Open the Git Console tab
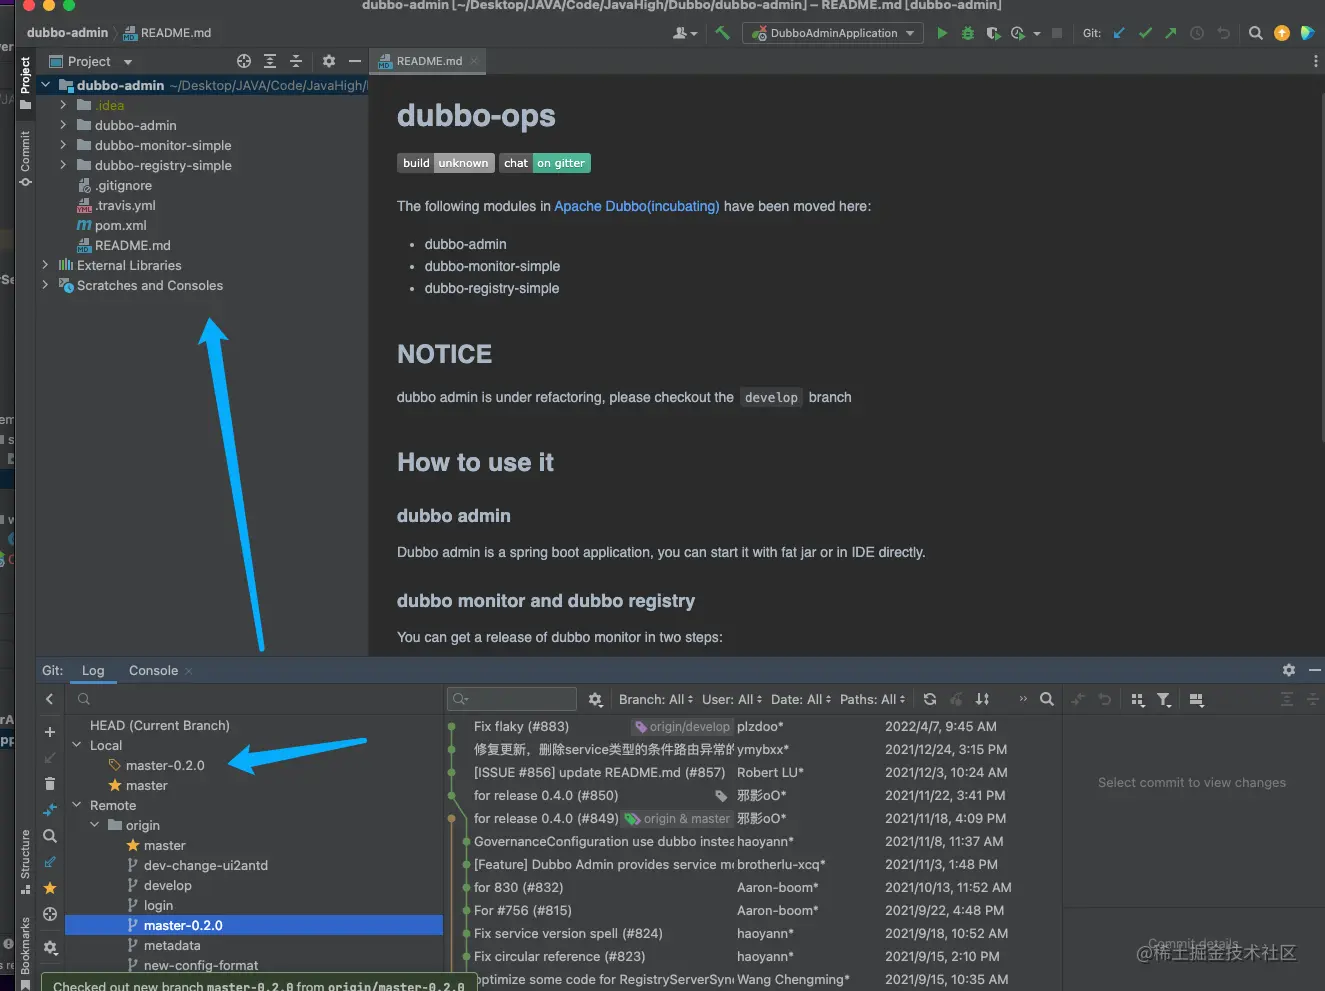 tap(153, 670)
